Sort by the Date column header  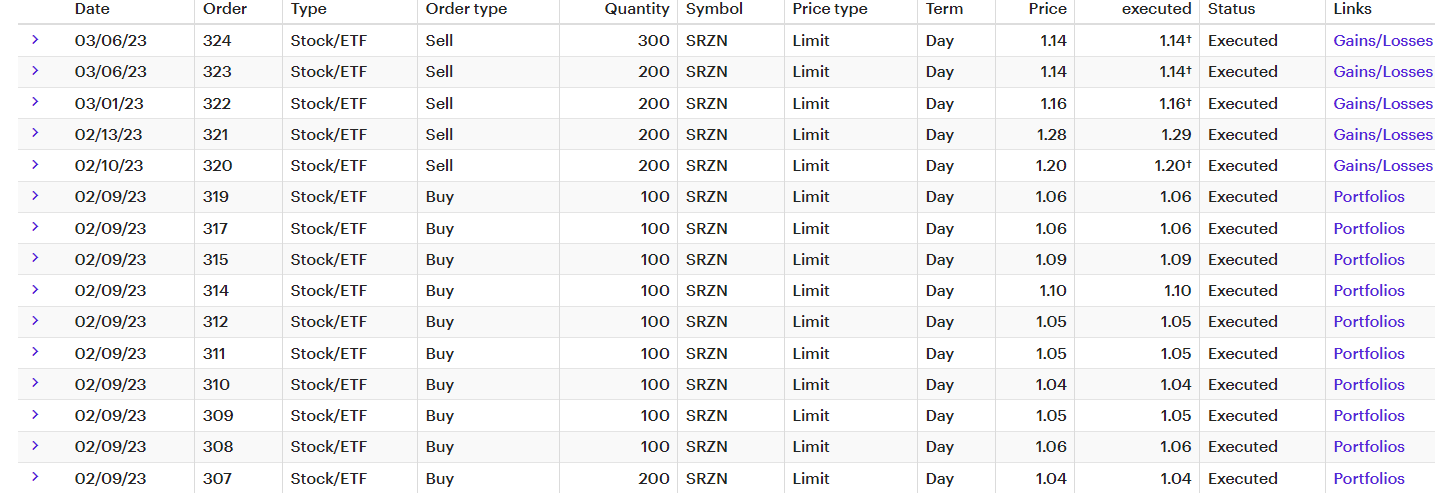coord(92,9)
